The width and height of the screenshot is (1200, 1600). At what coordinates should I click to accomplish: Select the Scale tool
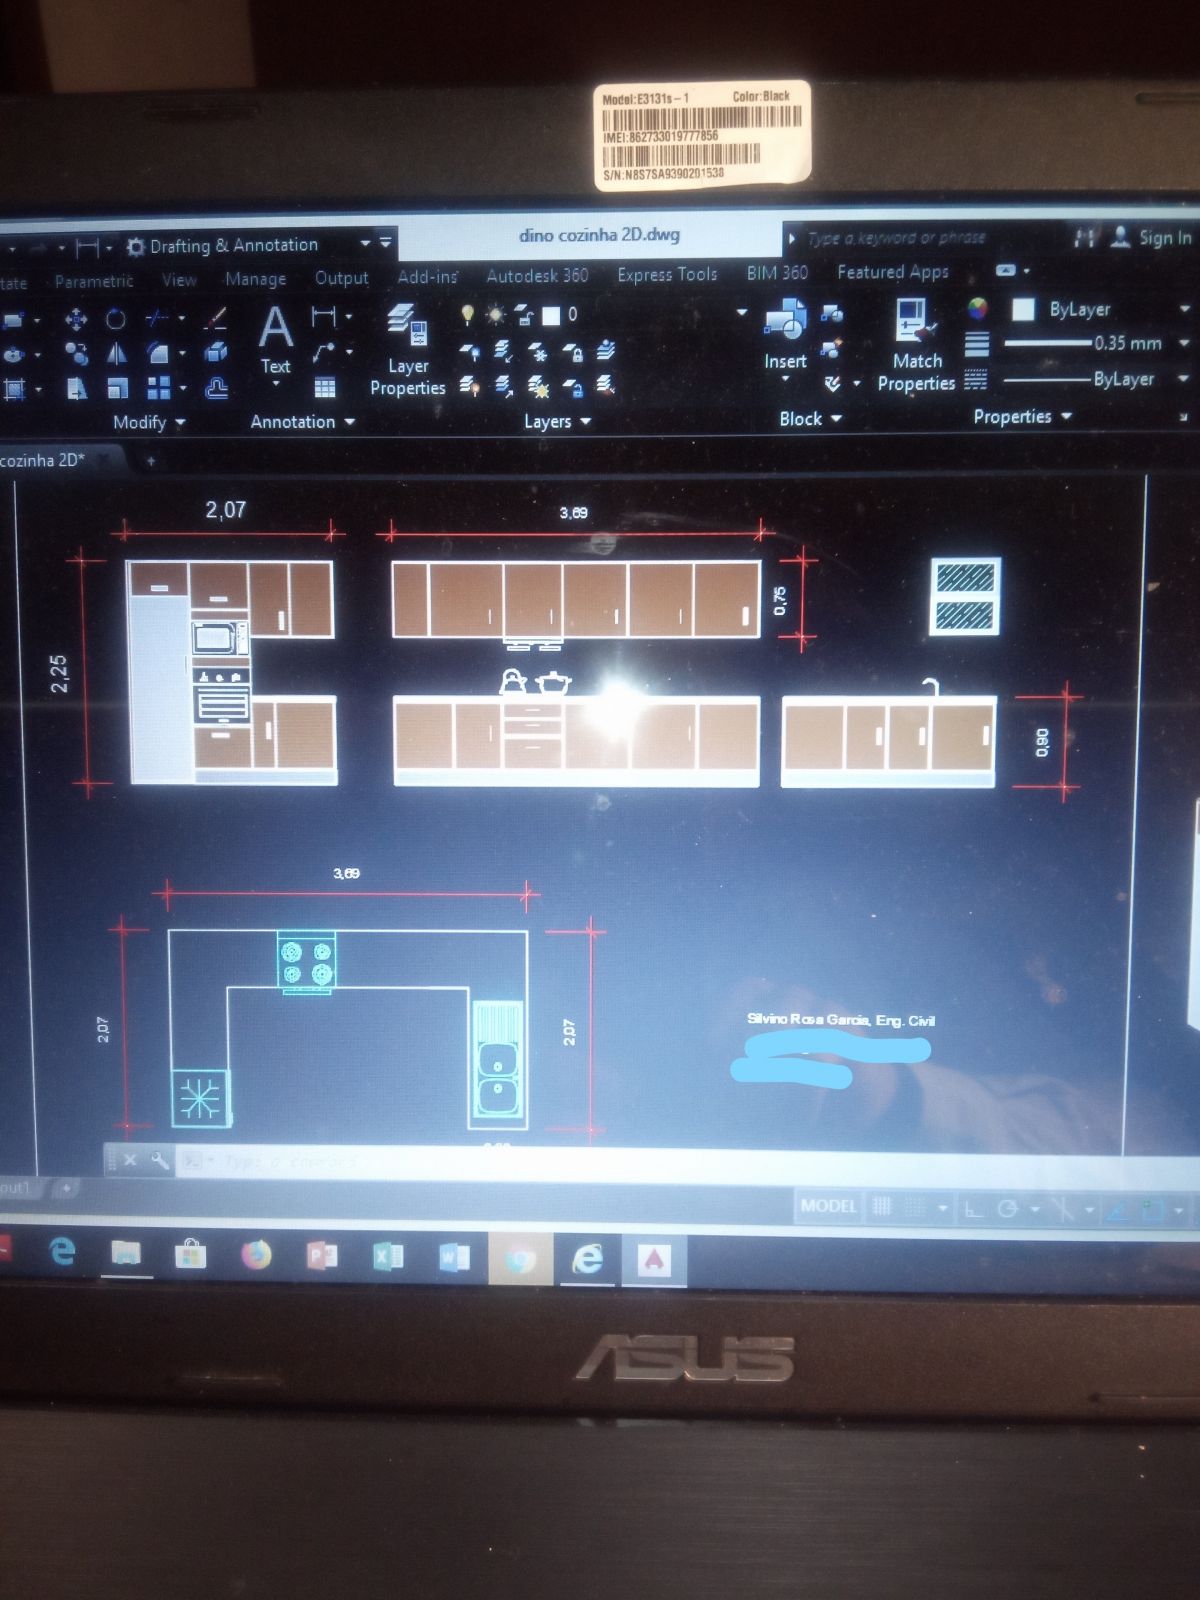point(117,388)
